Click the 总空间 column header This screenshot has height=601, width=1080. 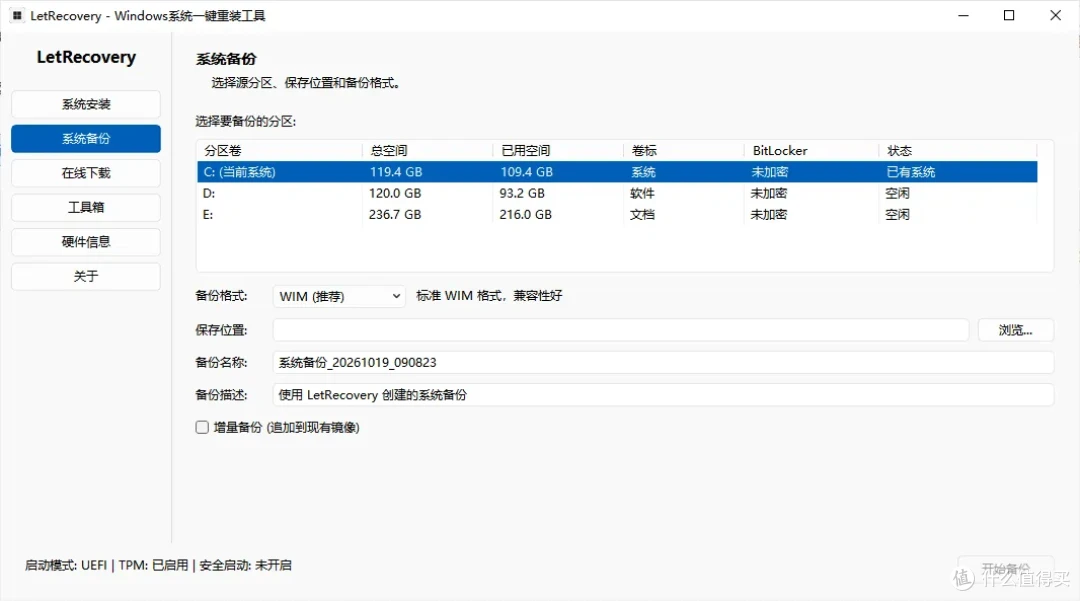[x=428, y=151]
